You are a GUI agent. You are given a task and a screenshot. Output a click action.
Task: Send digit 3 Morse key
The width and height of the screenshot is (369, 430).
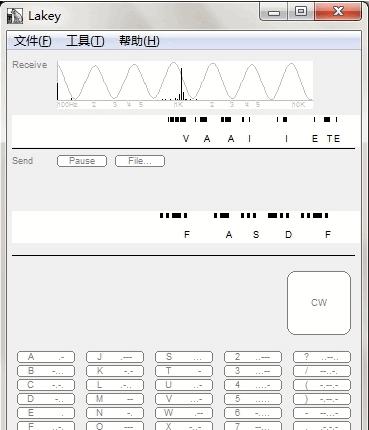253,371
